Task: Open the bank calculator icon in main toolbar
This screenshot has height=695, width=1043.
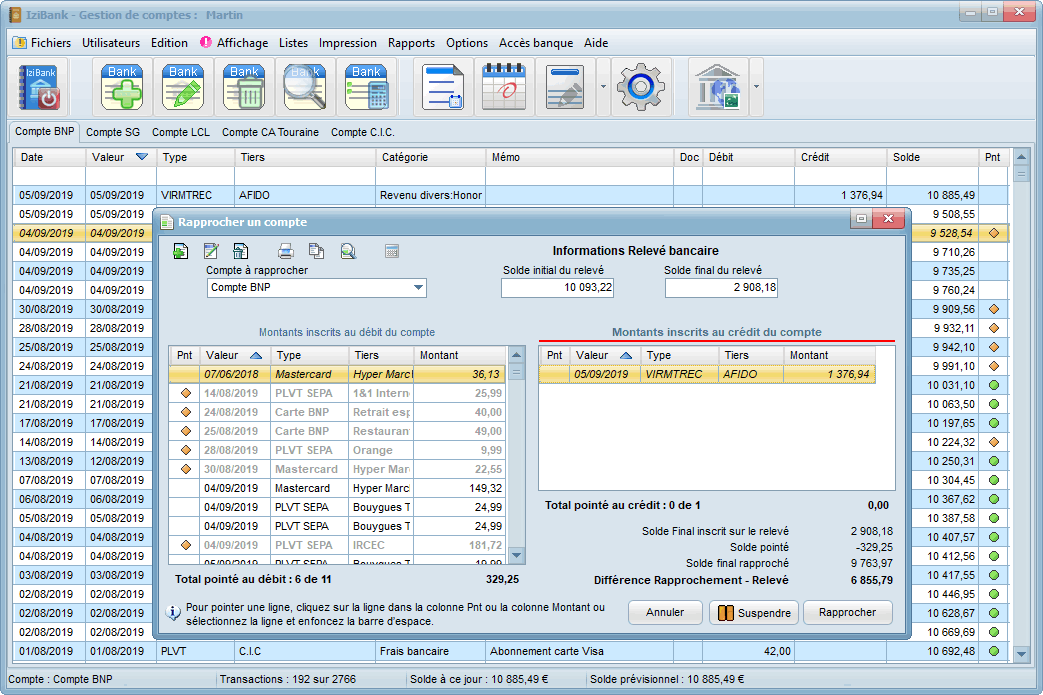Action: [367, 87]
